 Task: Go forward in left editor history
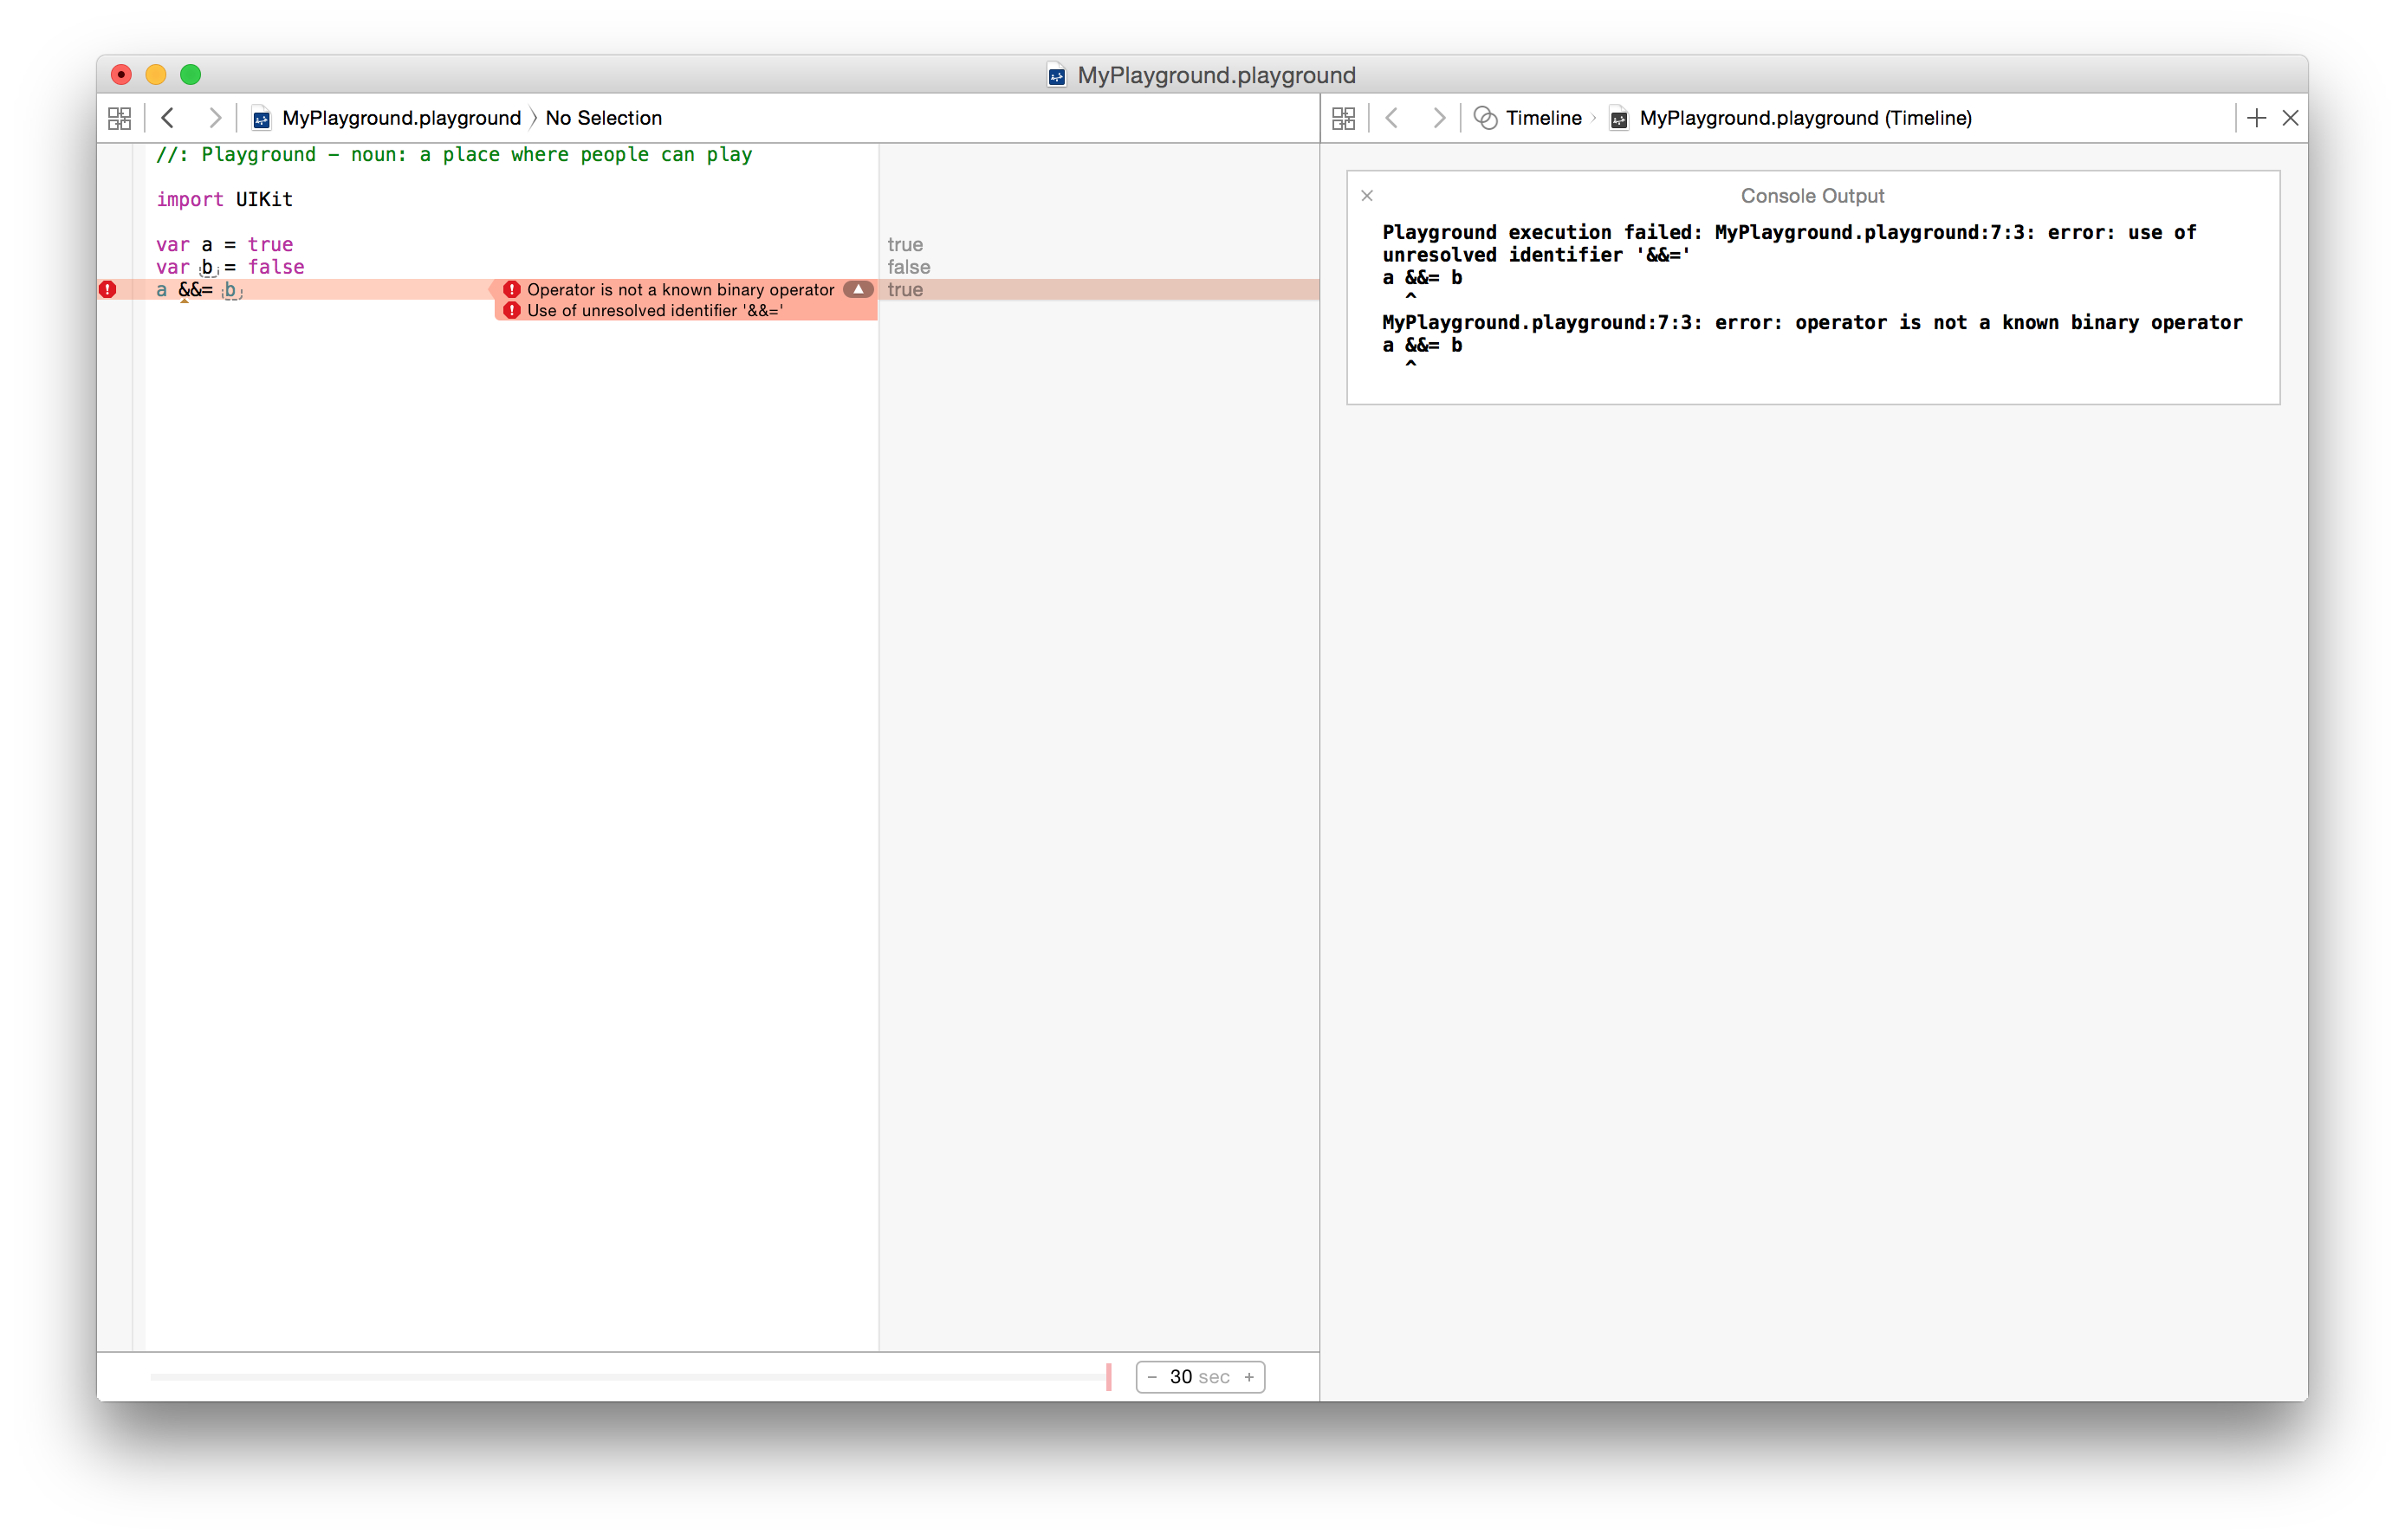pyautogui.click(x=214, y=118)
